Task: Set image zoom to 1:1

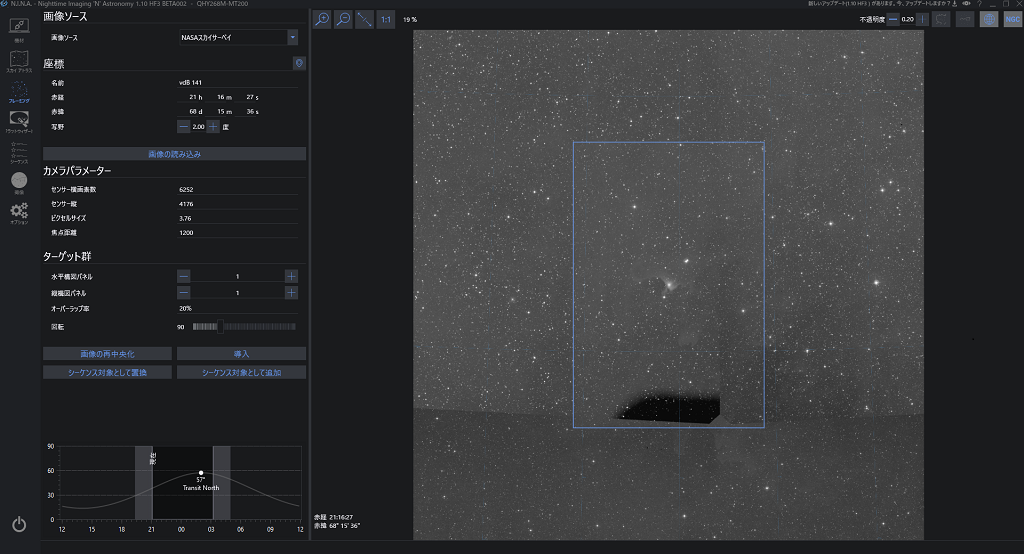Action: [x=386, y=20]
